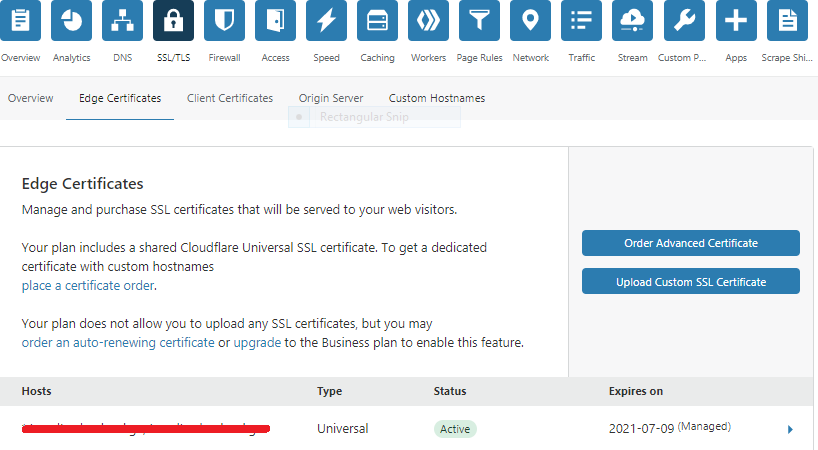Click the 'upgrade' link to Business plan

(x=256, y=343)
